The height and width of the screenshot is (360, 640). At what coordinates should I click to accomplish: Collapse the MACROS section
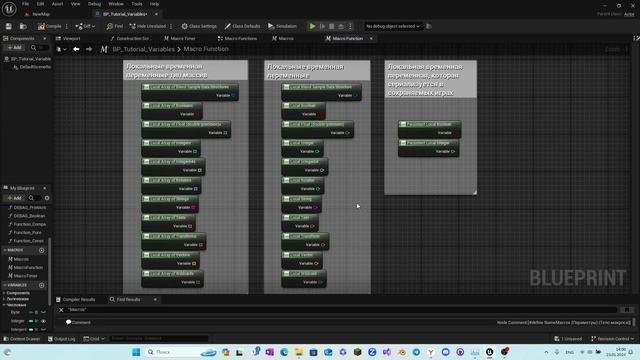pos(5,250)
